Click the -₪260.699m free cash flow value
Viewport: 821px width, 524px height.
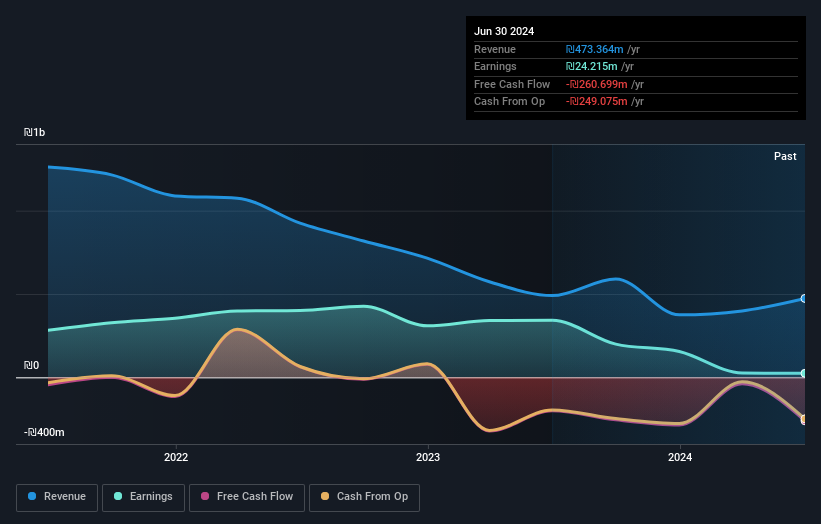(596, 84)
